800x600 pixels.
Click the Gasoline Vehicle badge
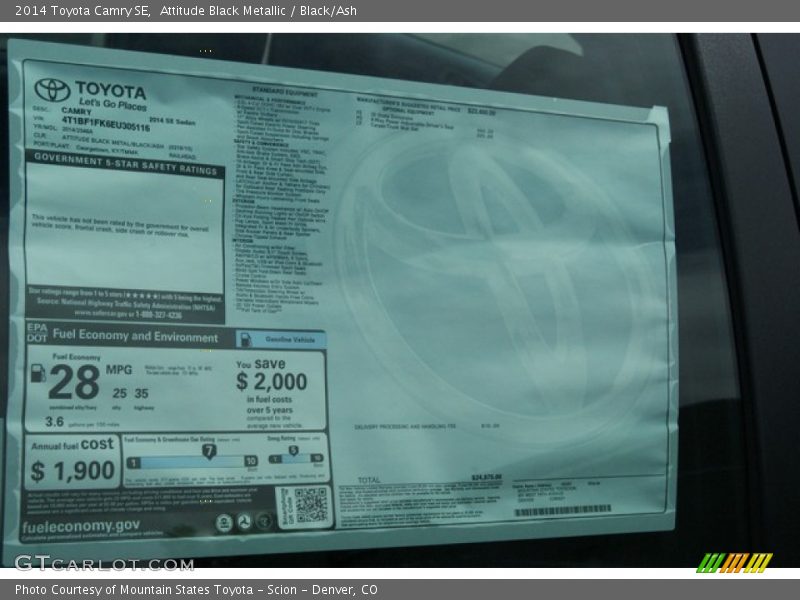pyautogui.click(x=281, y=339)
